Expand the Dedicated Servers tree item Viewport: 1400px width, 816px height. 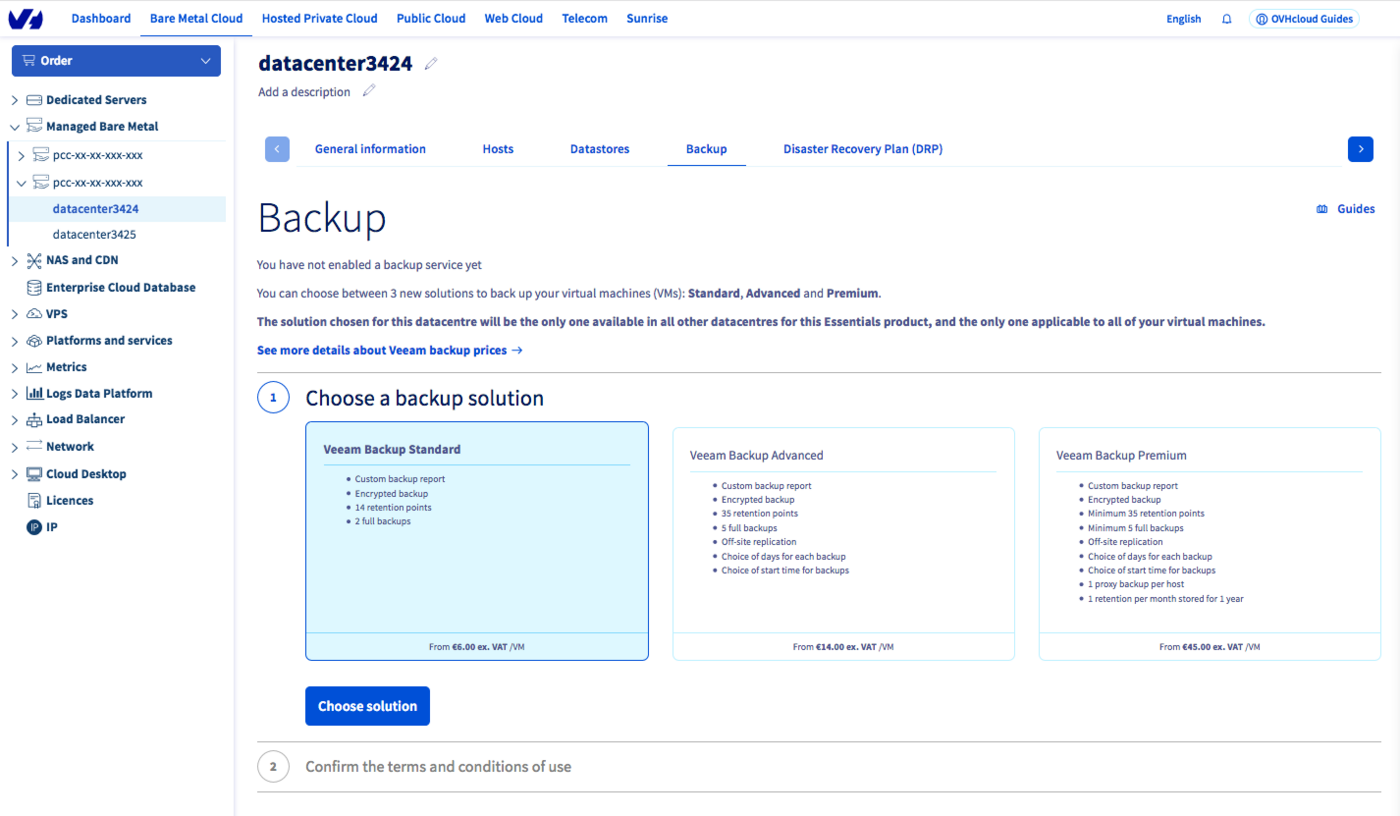coord(13,99)
